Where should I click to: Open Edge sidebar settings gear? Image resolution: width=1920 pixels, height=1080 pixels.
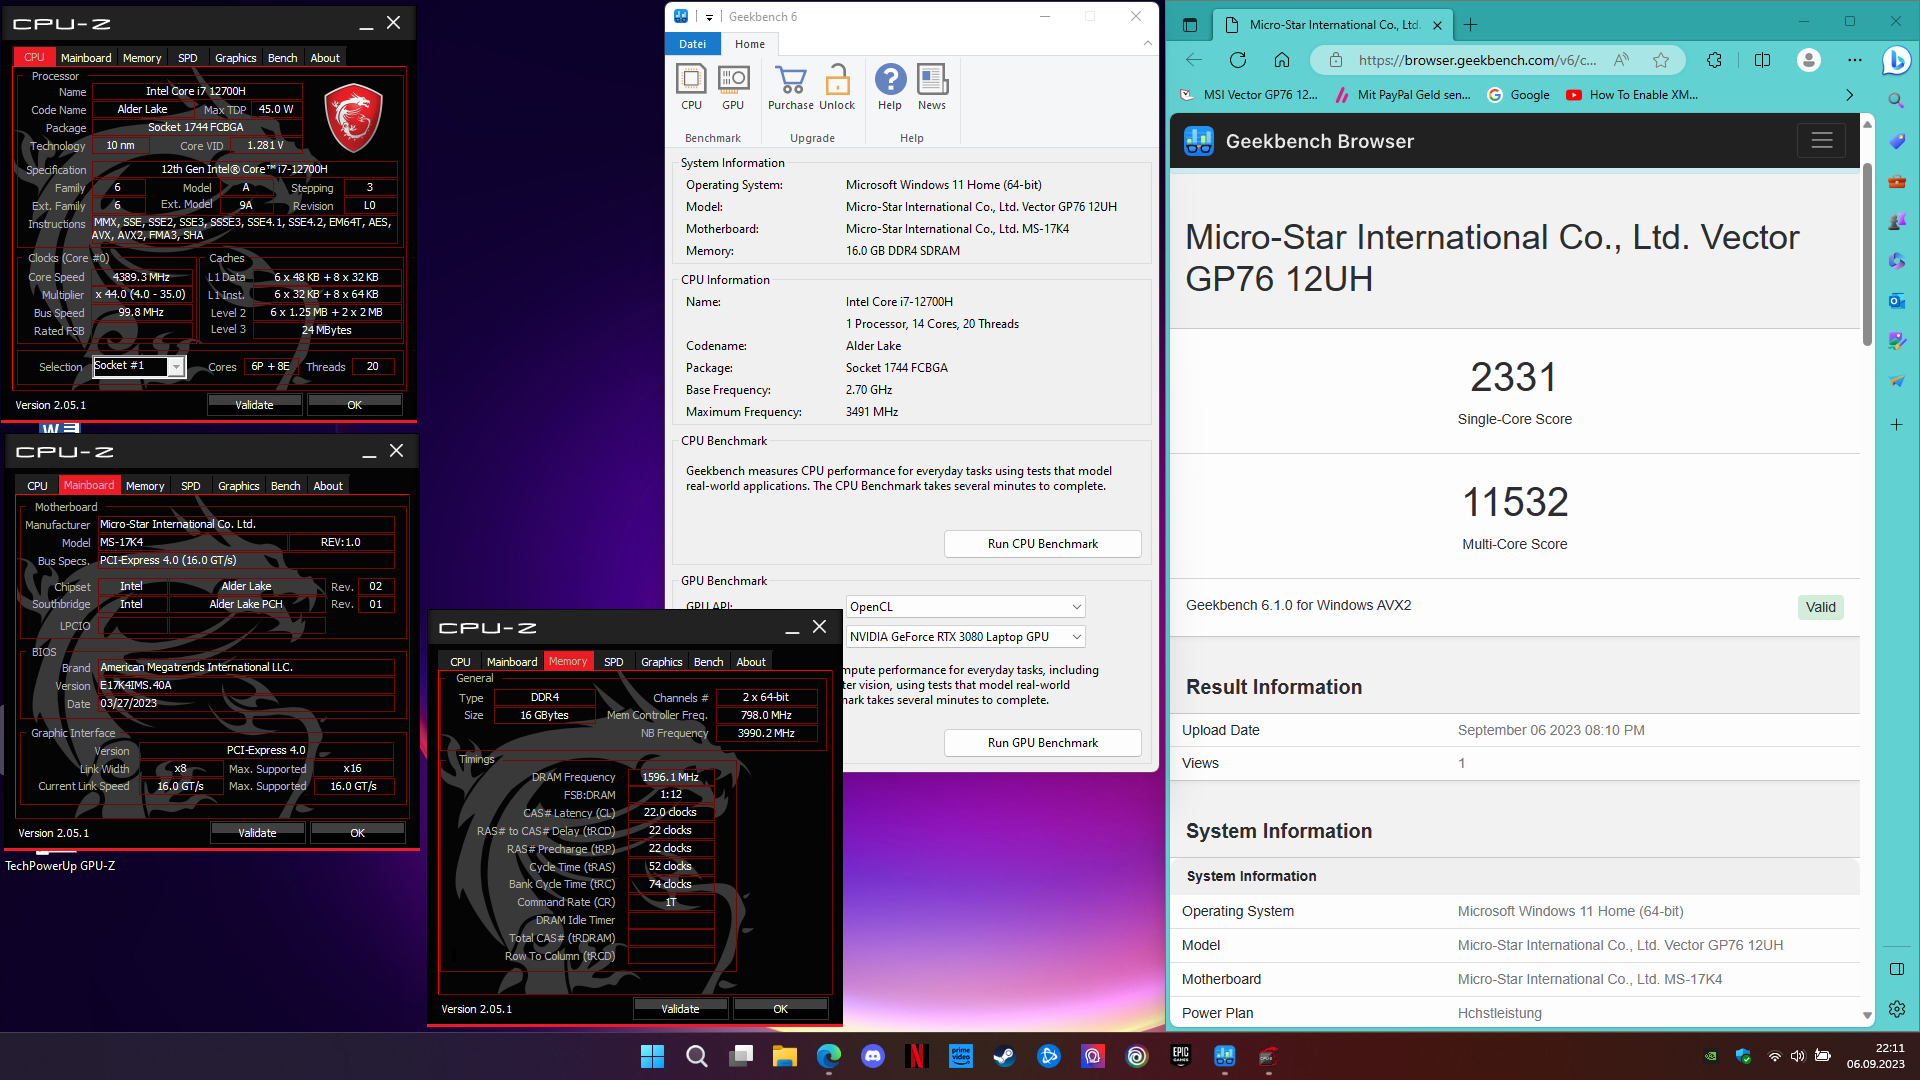point(1896,1009)
